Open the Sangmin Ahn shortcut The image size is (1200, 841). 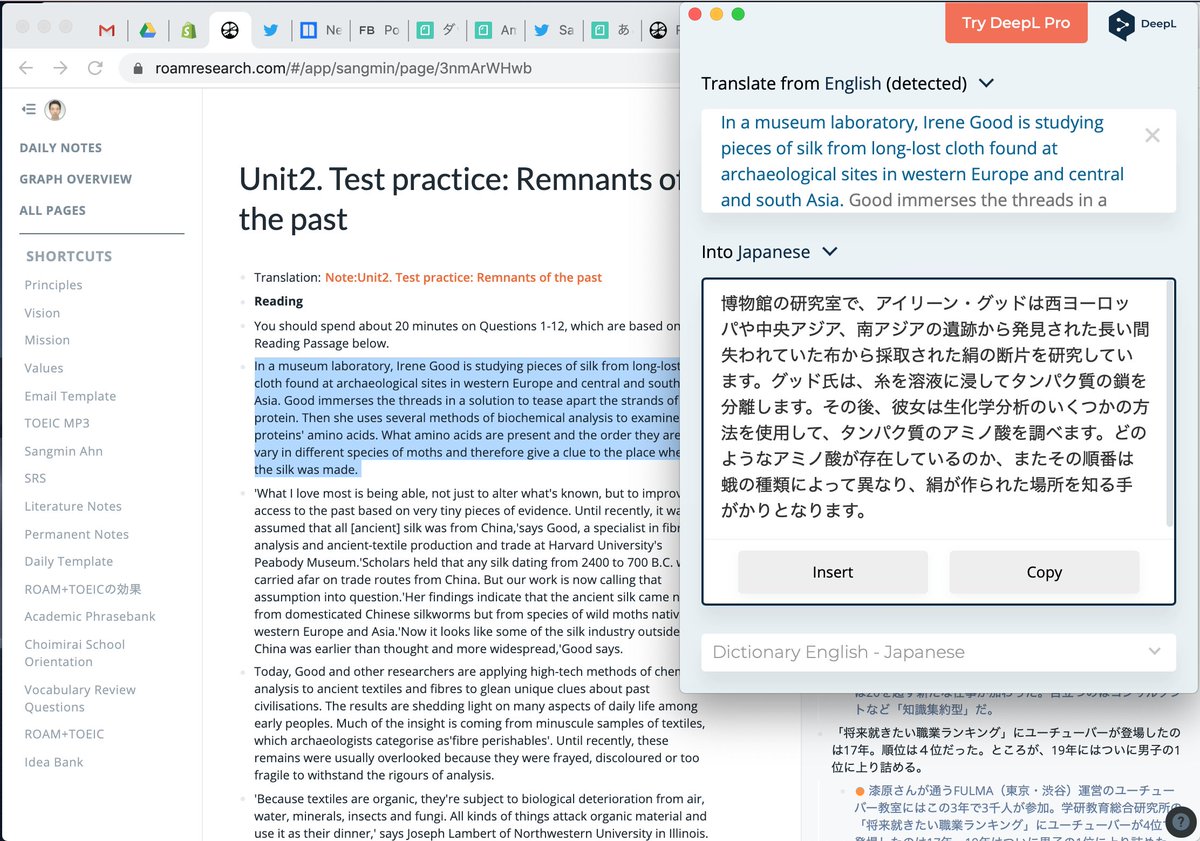click(63, 451)
